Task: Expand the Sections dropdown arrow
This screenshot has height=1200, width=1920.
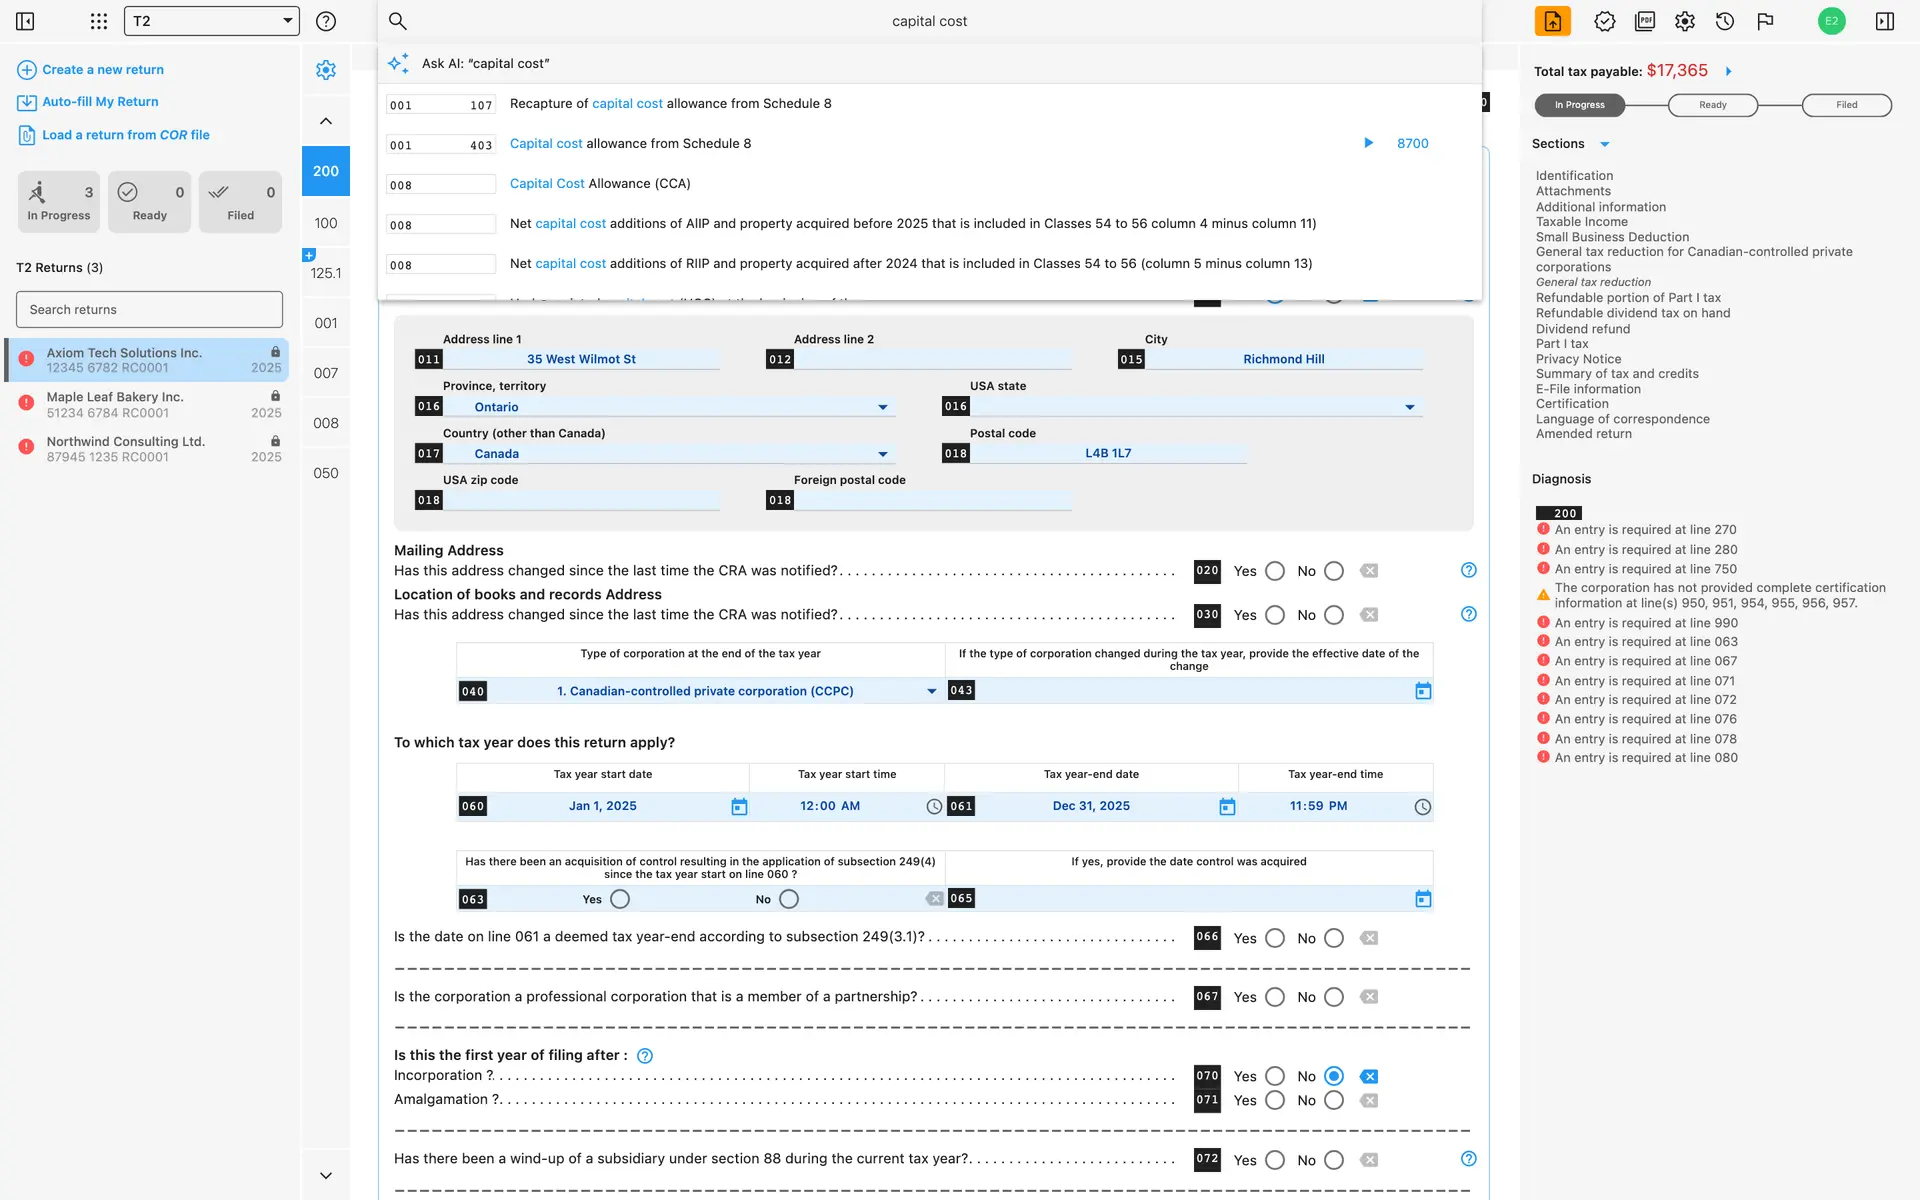Action: pos(1605,144)
